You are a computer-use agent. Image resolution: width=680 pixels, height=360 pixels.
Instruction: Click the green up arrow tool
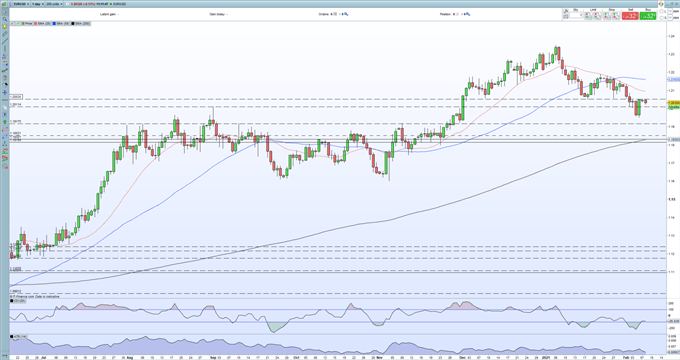click(5, 122)
